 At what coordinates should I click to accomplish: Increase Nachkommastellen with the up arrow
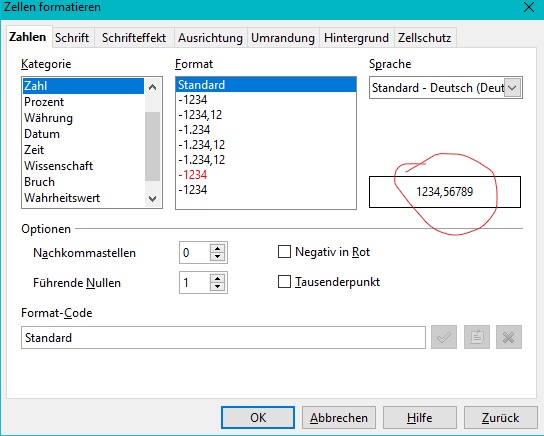(x=218, y=248)
